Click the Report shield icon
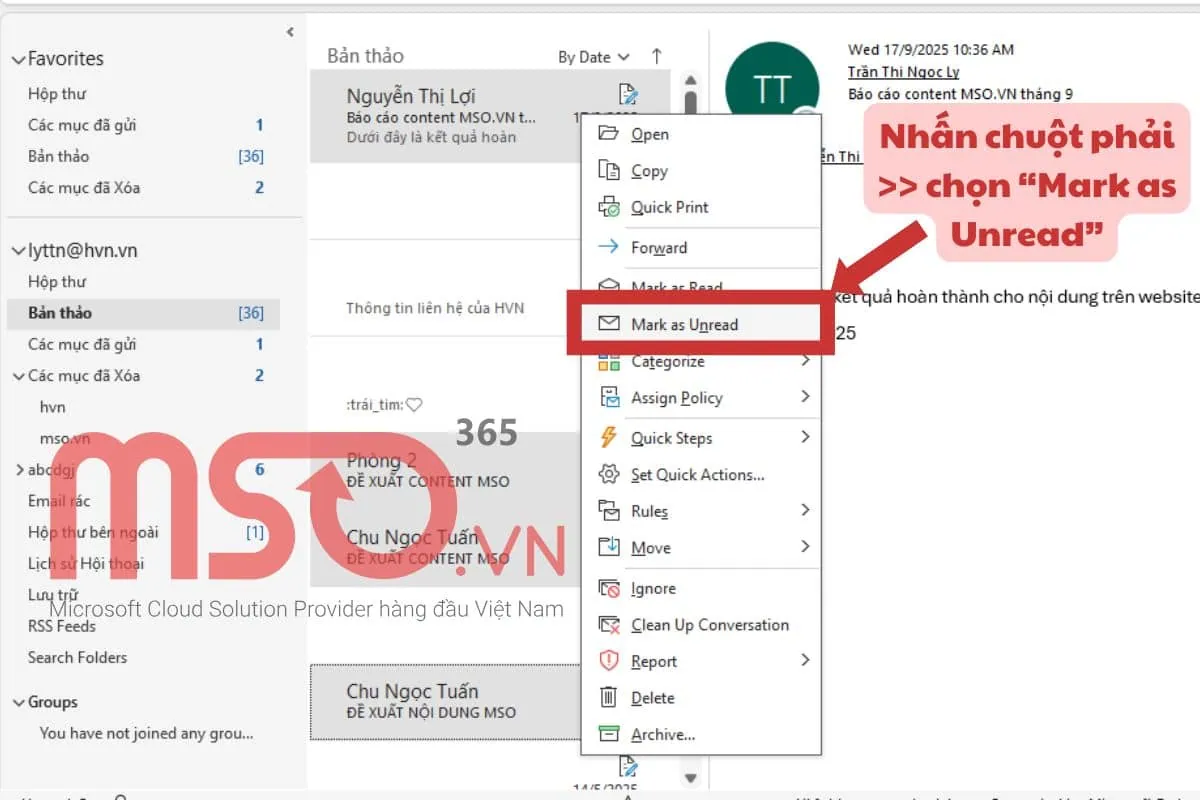This screenshot has width=1200, height=800. click(608, 661)
